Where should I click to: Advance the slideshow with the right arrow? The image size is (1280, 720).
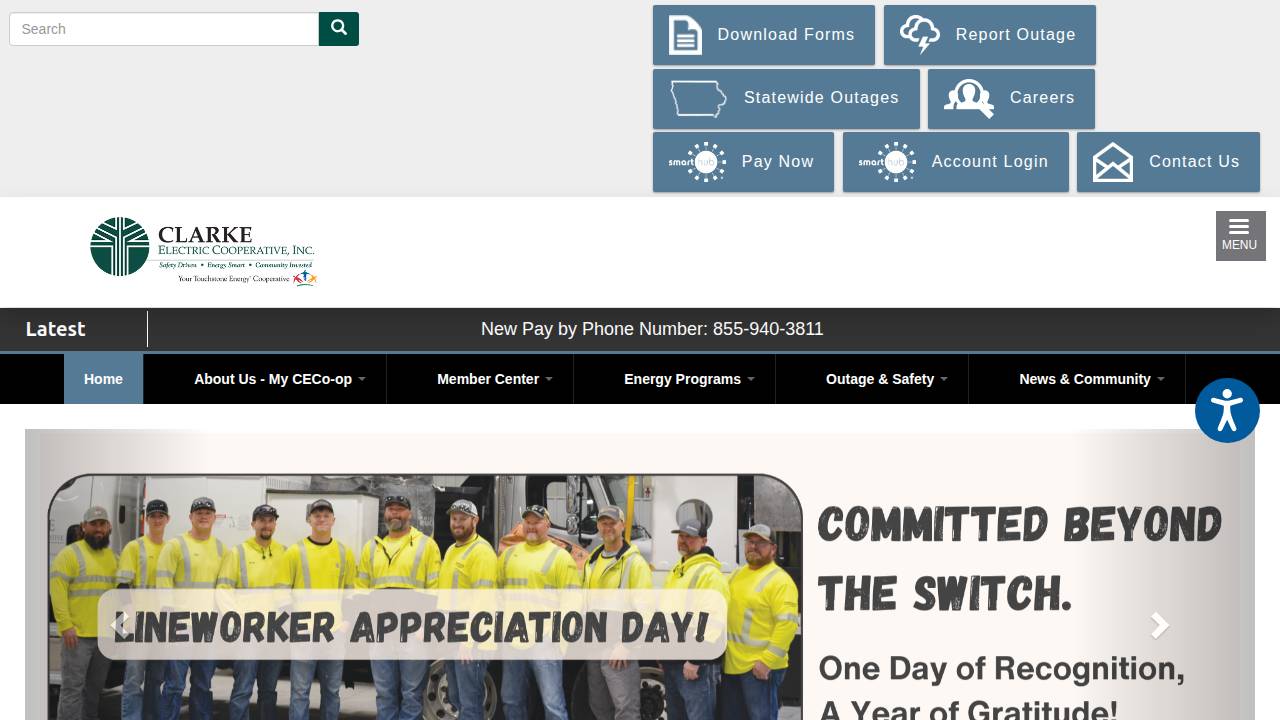point(1159,624)
